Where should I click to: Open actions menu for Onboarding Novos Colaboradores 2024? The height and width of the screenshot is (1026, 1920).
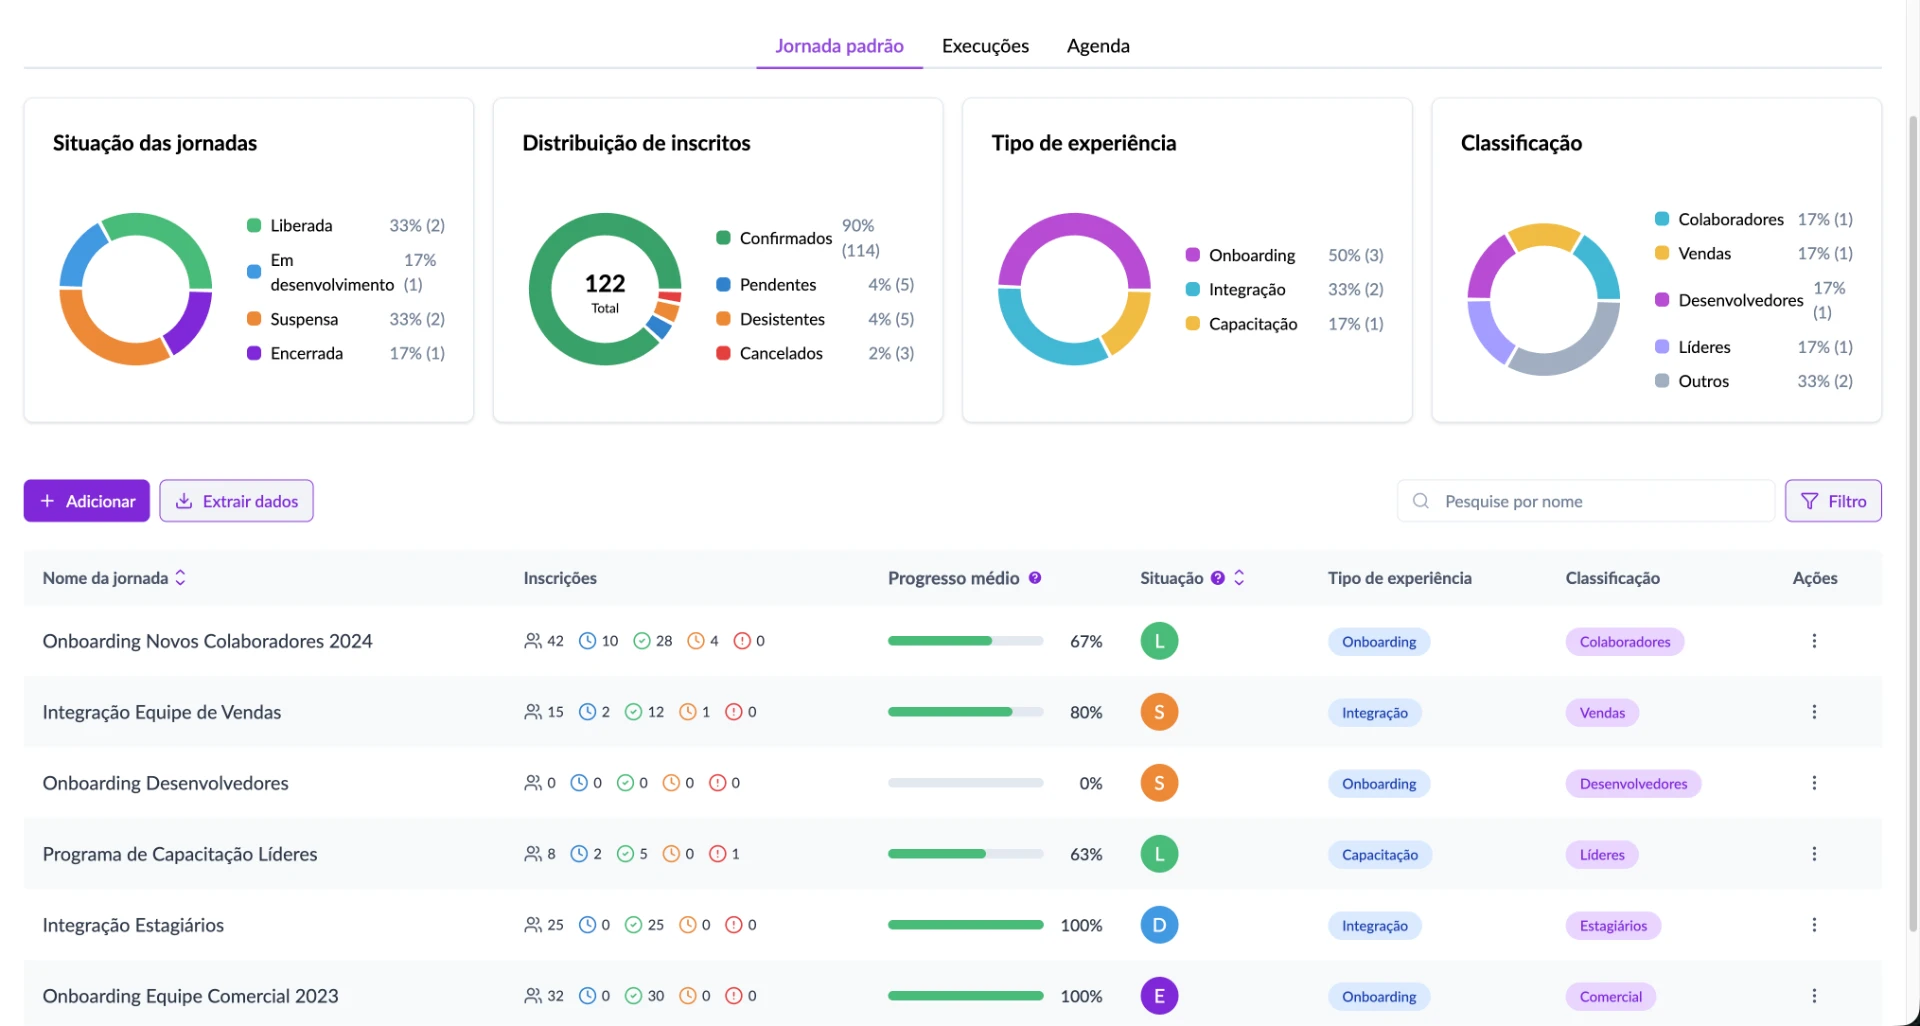coord(1814,641)
